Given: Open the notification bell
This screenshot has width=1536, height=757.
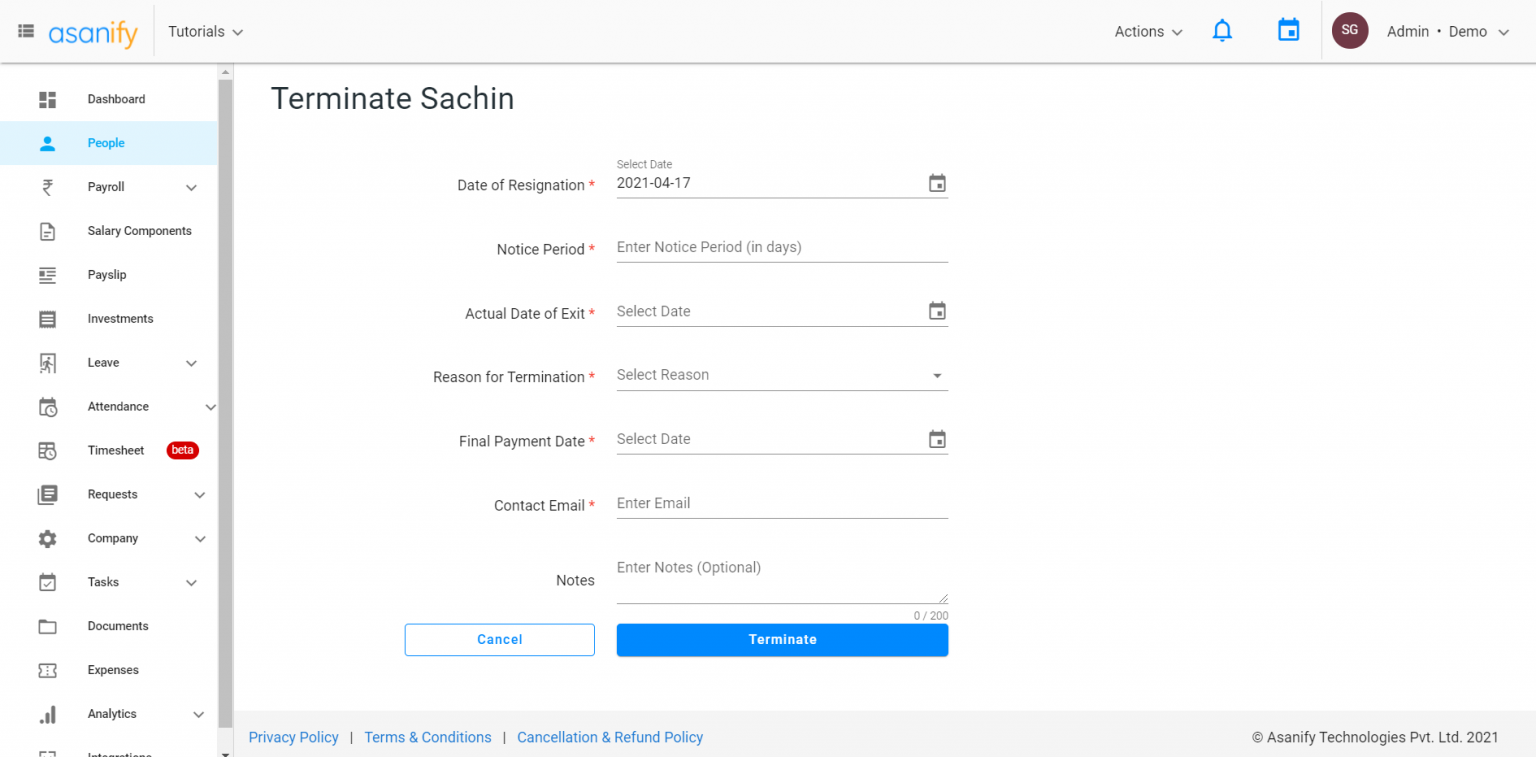Looking at the screenshot, I should pos(1222,30).
